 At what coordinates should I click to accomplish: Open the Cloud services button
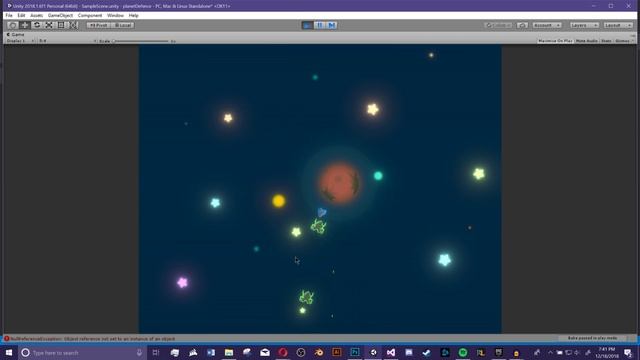click(522, 25)
